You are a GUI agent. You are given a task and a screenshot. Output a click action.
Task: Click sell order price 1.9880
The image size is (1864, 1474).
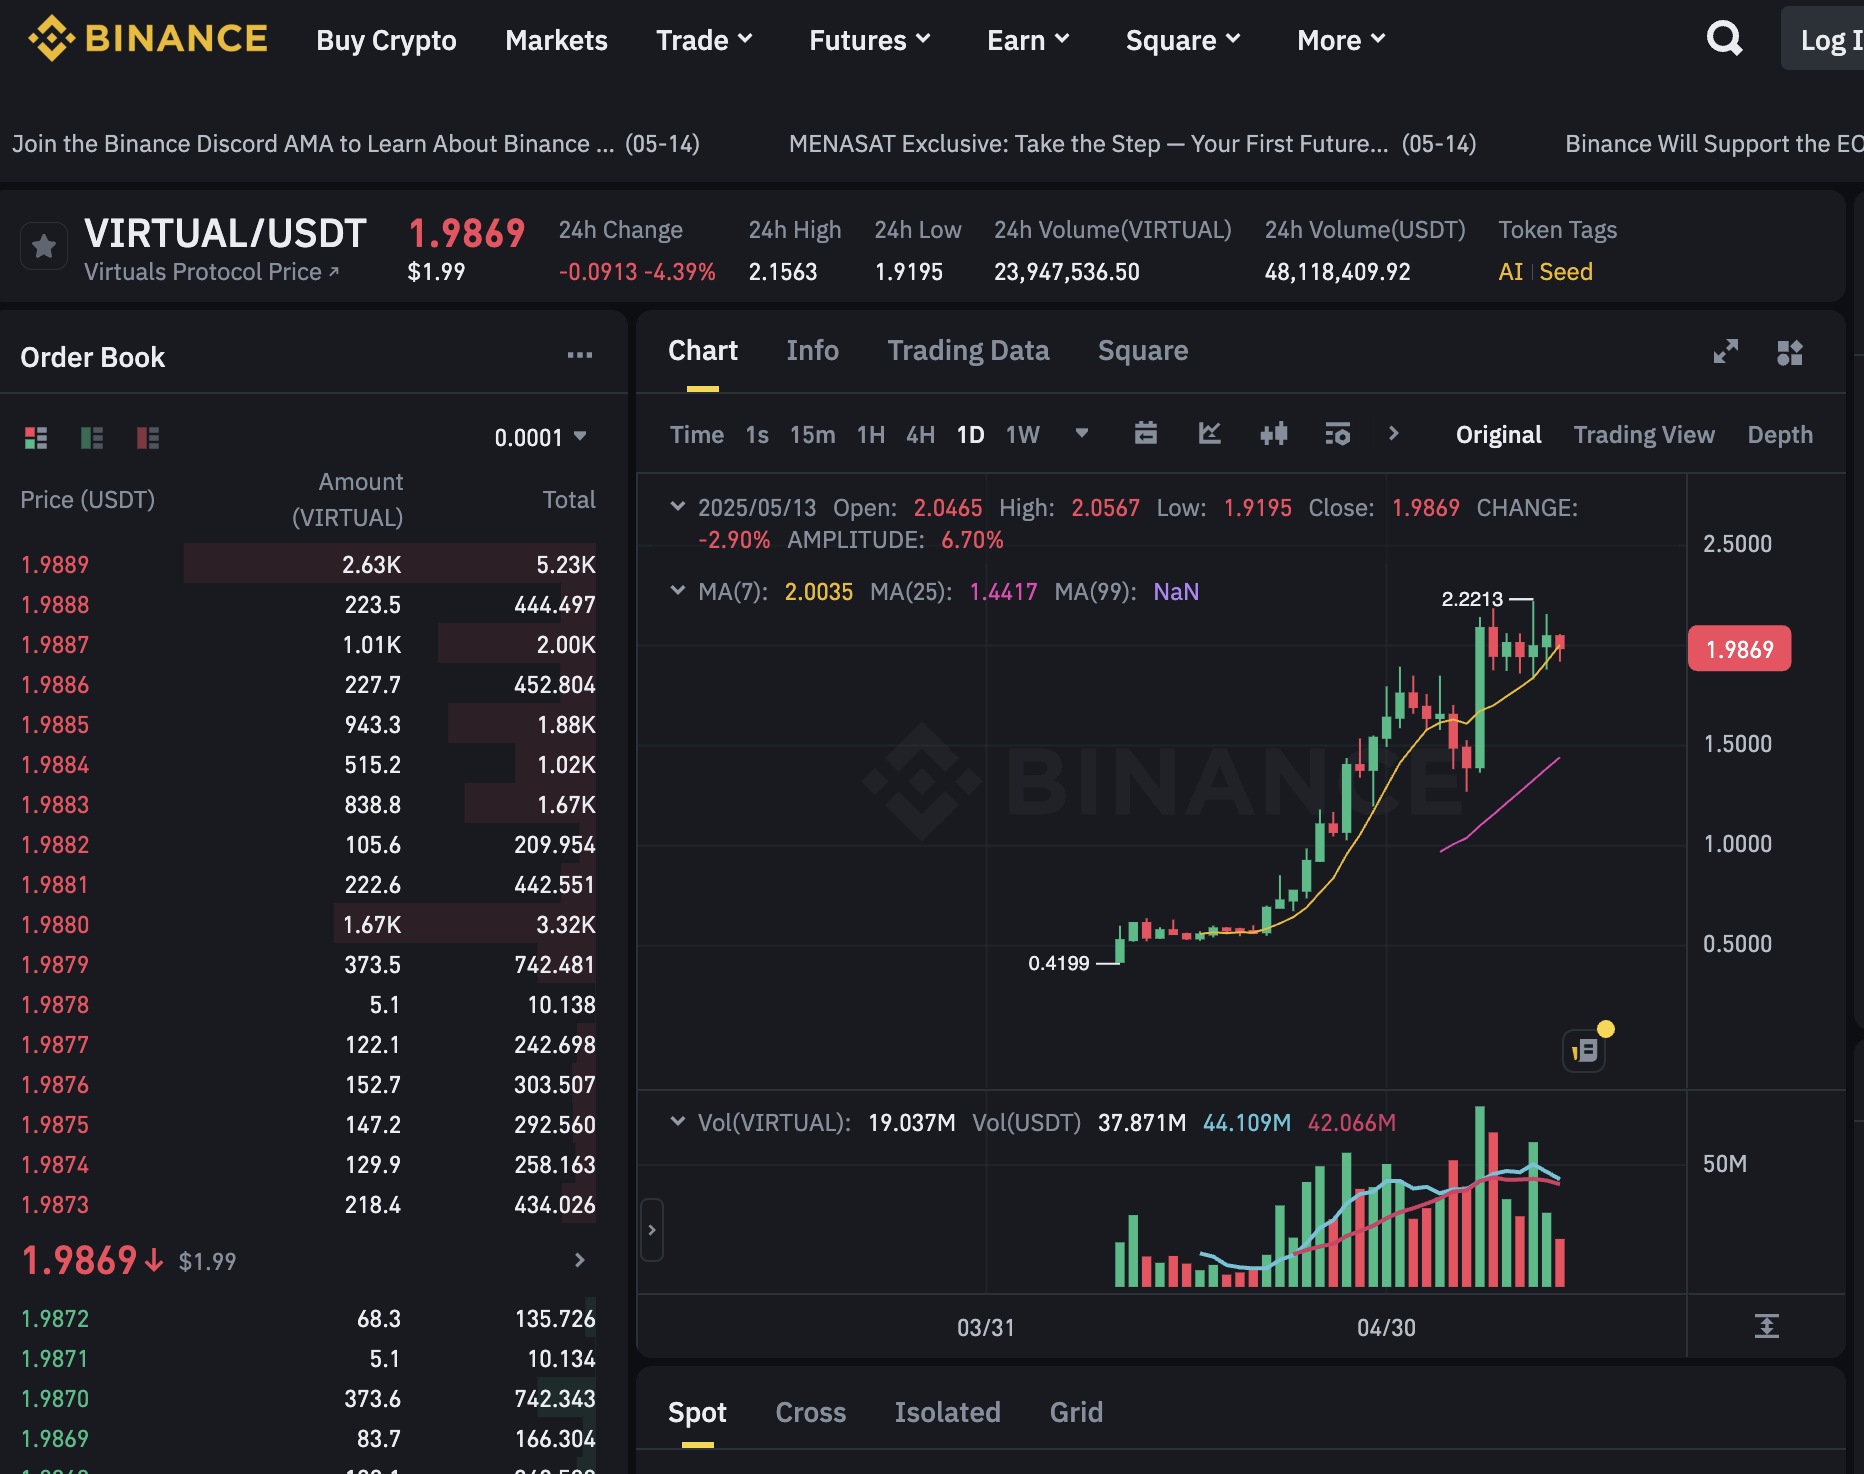[x=55, y=924]
